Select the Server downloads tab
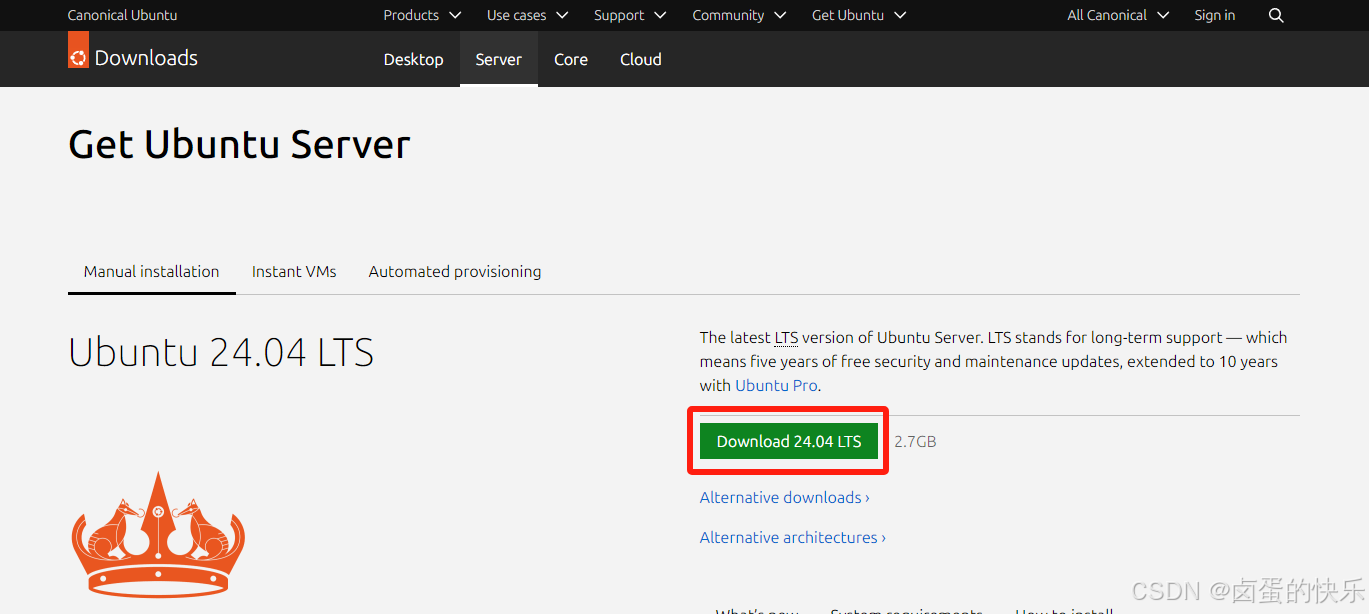 499,59
